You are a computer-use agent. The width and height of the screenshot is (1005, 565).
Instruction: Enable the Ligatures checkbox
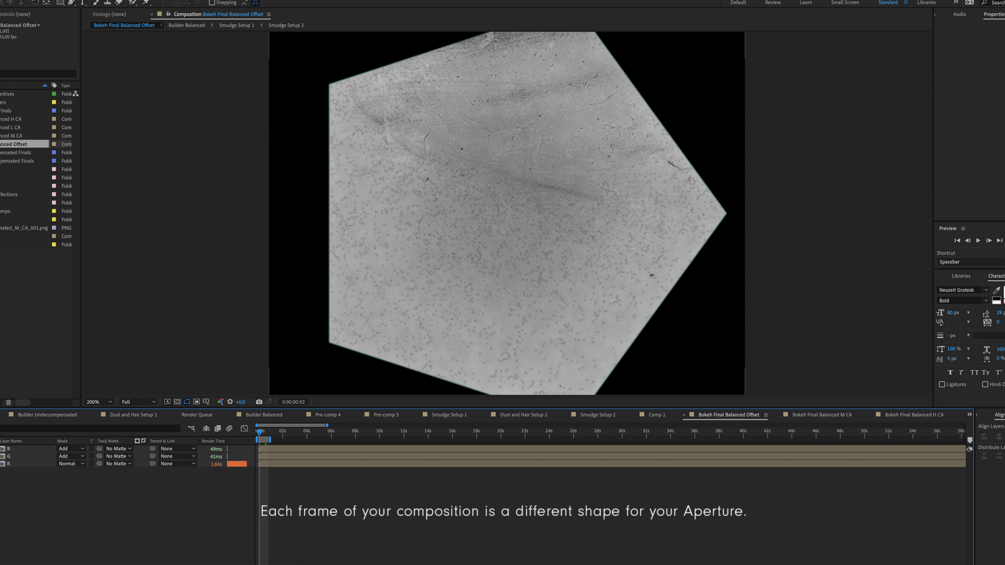tap(942, 384)
